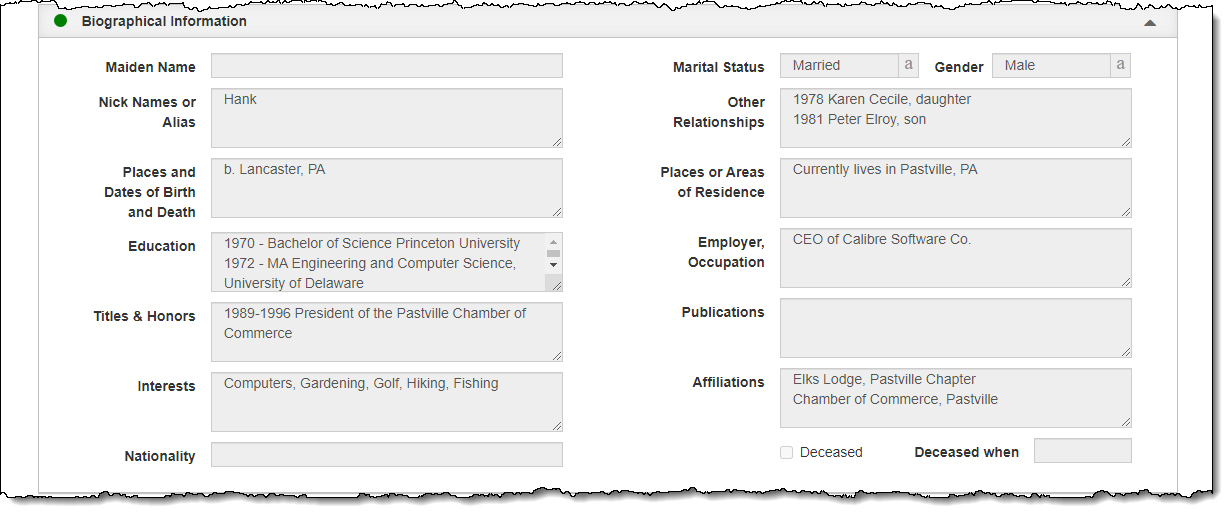
Task: Select the empty Publications text area
Action: [955, 328]
